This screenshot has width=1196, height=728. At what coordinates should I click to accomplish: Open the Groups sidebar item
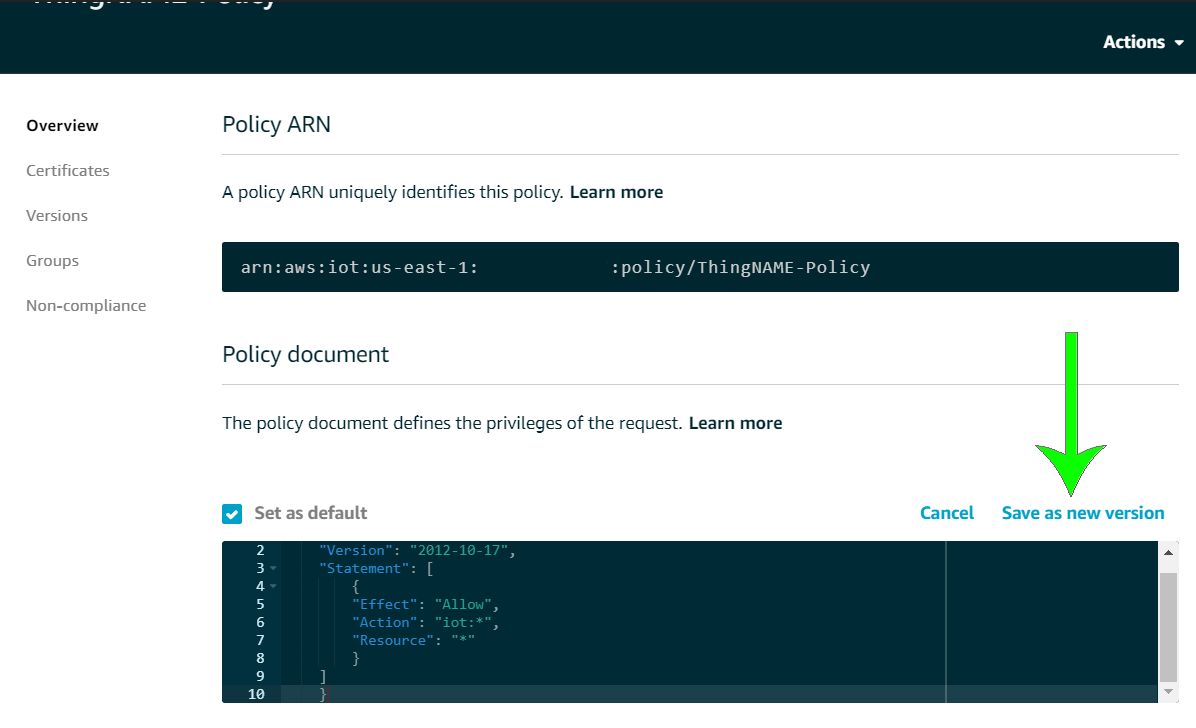(53, 261)
